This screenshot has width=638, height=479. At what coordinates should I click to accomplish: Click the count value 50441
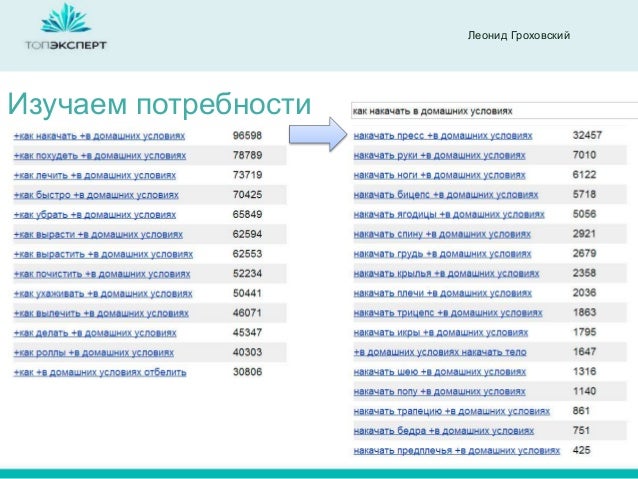click(x=247, y=293)
